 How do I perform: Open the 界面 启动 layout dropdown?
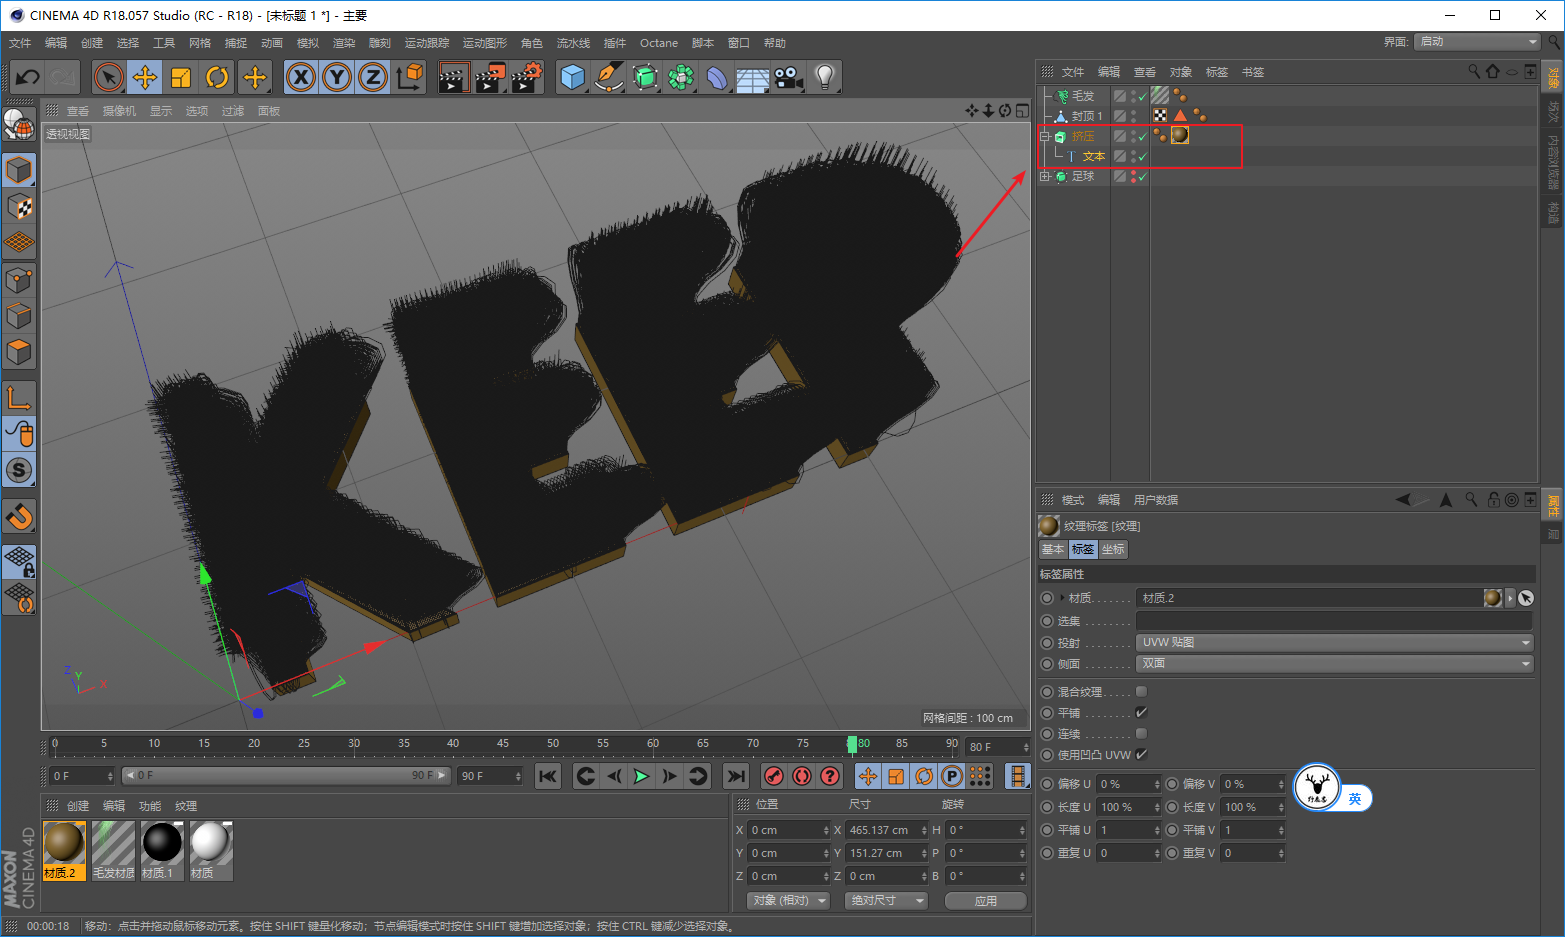pyautogui.click(x=1478, y=42)
